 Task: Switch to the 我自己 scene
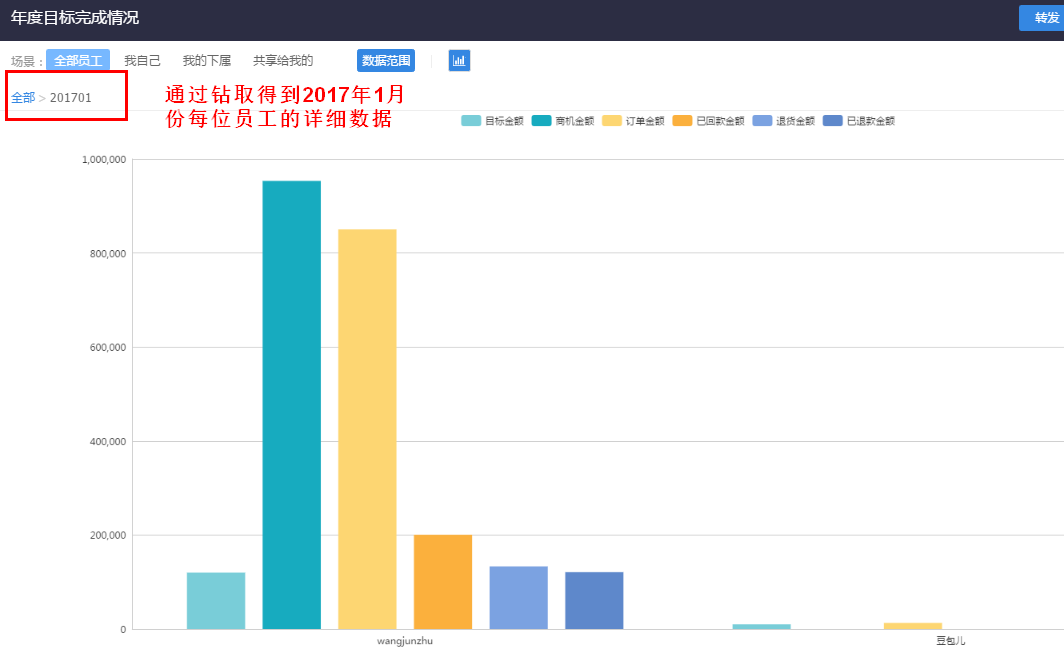coord(142,61)
